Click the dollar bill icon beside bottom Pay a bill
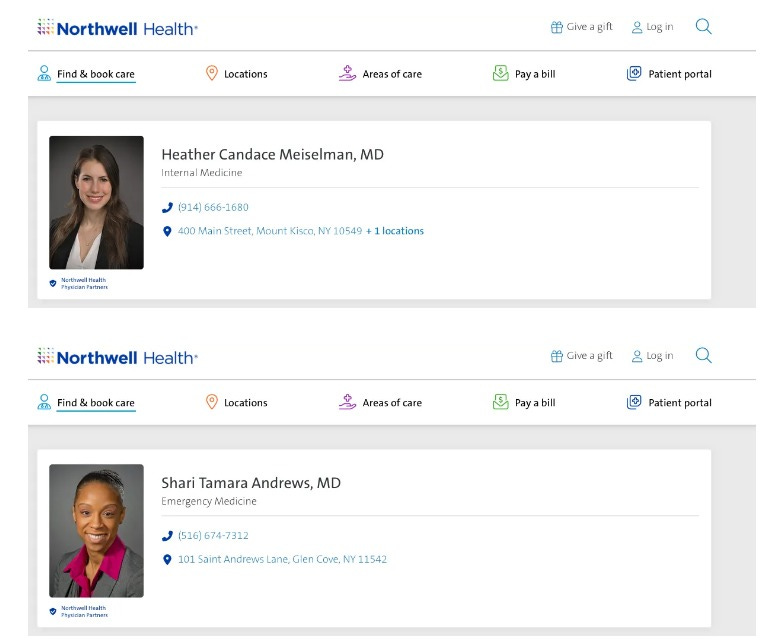 500,402
